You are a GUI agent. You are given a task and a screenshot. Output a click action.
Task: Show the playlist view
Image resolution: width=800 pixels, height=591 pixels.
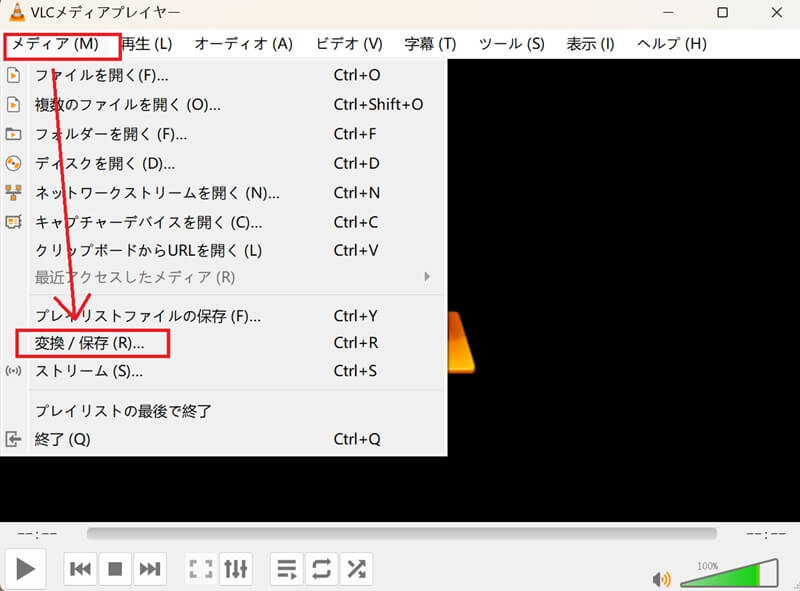287,569
